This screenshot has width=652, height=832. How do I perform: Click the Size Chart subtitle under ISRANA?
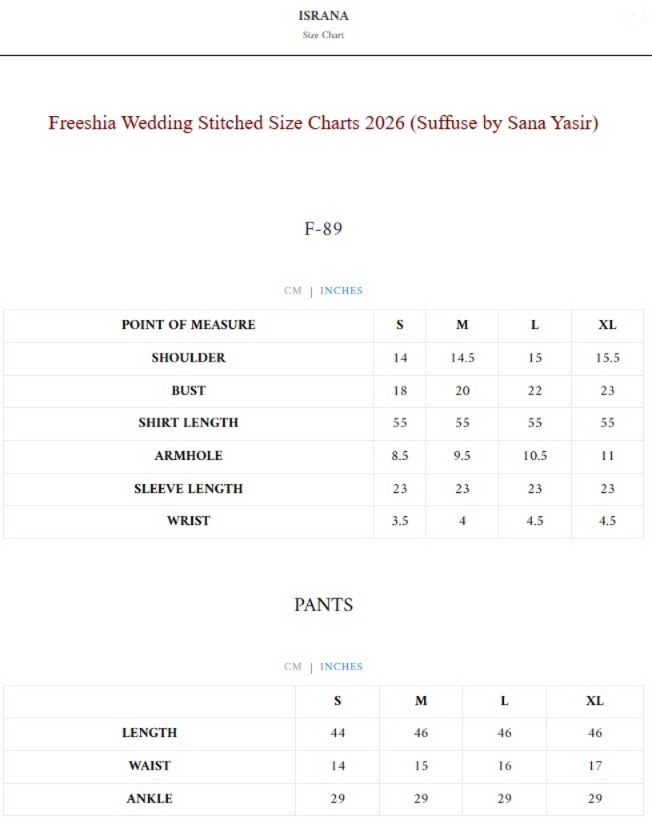point(324,36)
